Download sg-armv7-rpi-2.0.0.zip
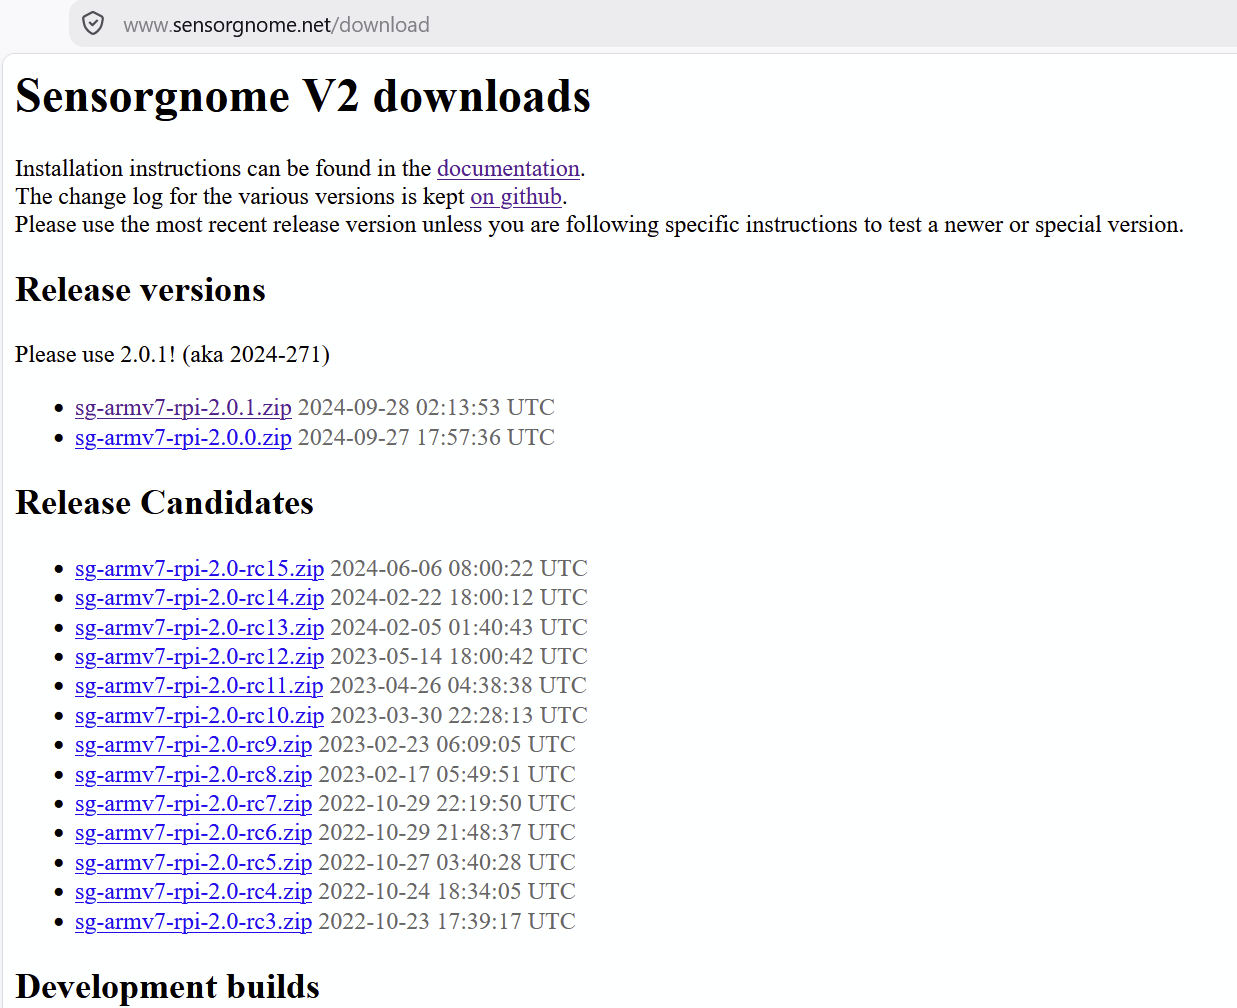 [183, 437]
